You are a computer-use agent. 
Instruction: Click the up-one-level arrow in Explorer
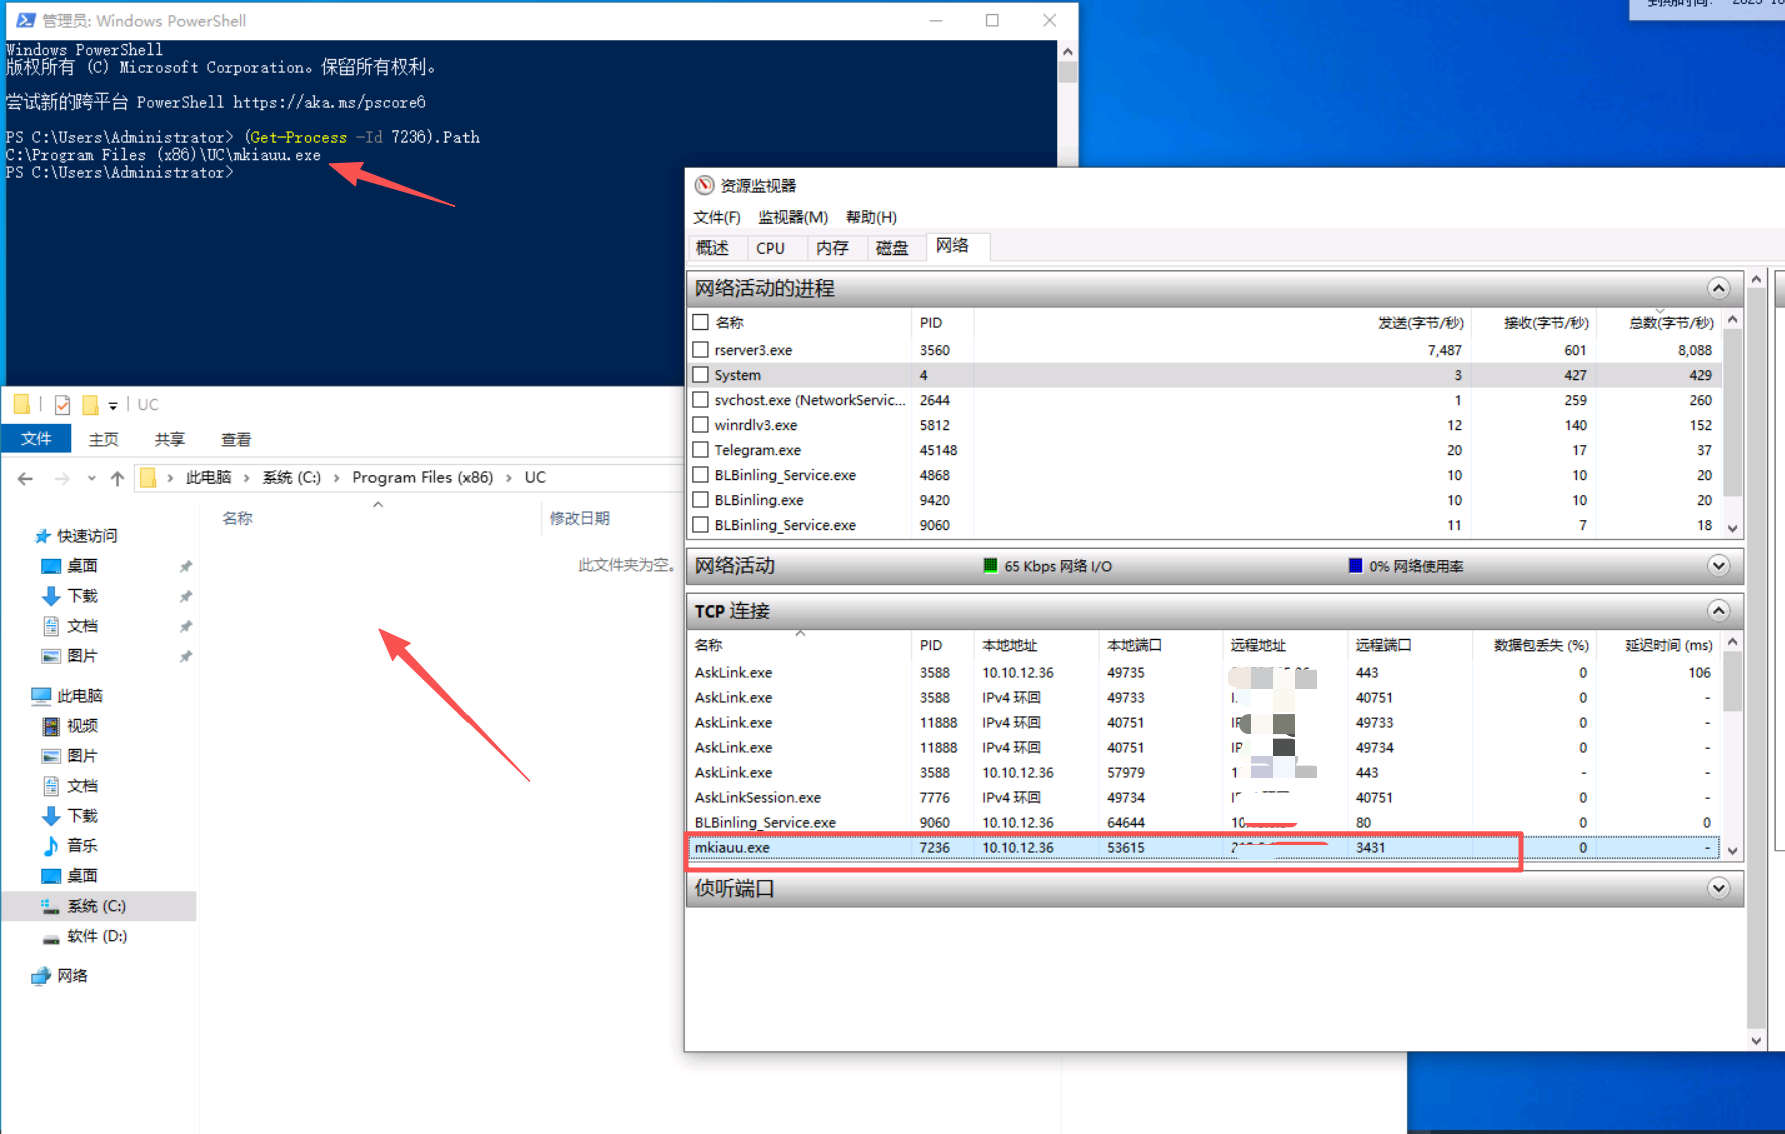[x=117, y=479]
